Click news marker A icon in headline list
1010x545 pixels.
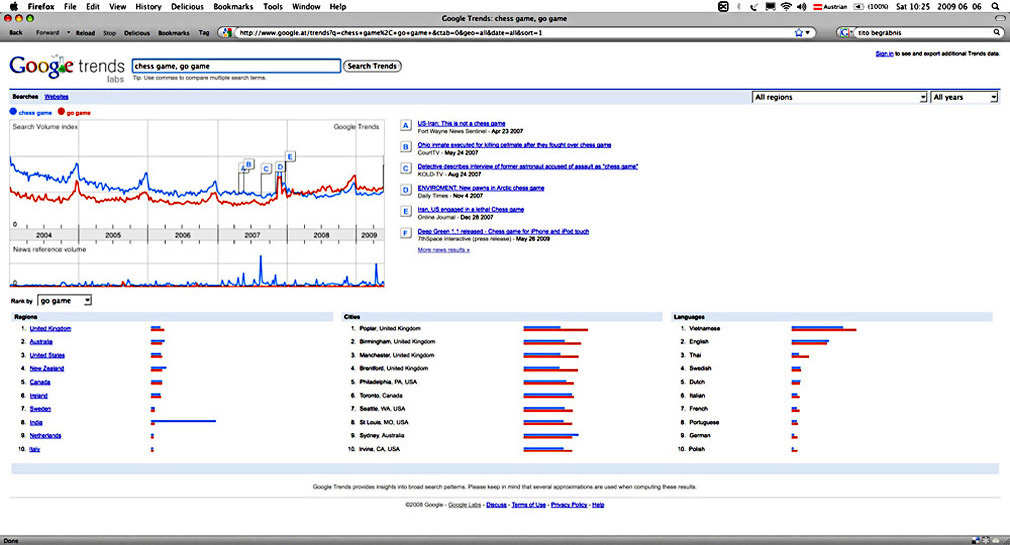point(406,126)
